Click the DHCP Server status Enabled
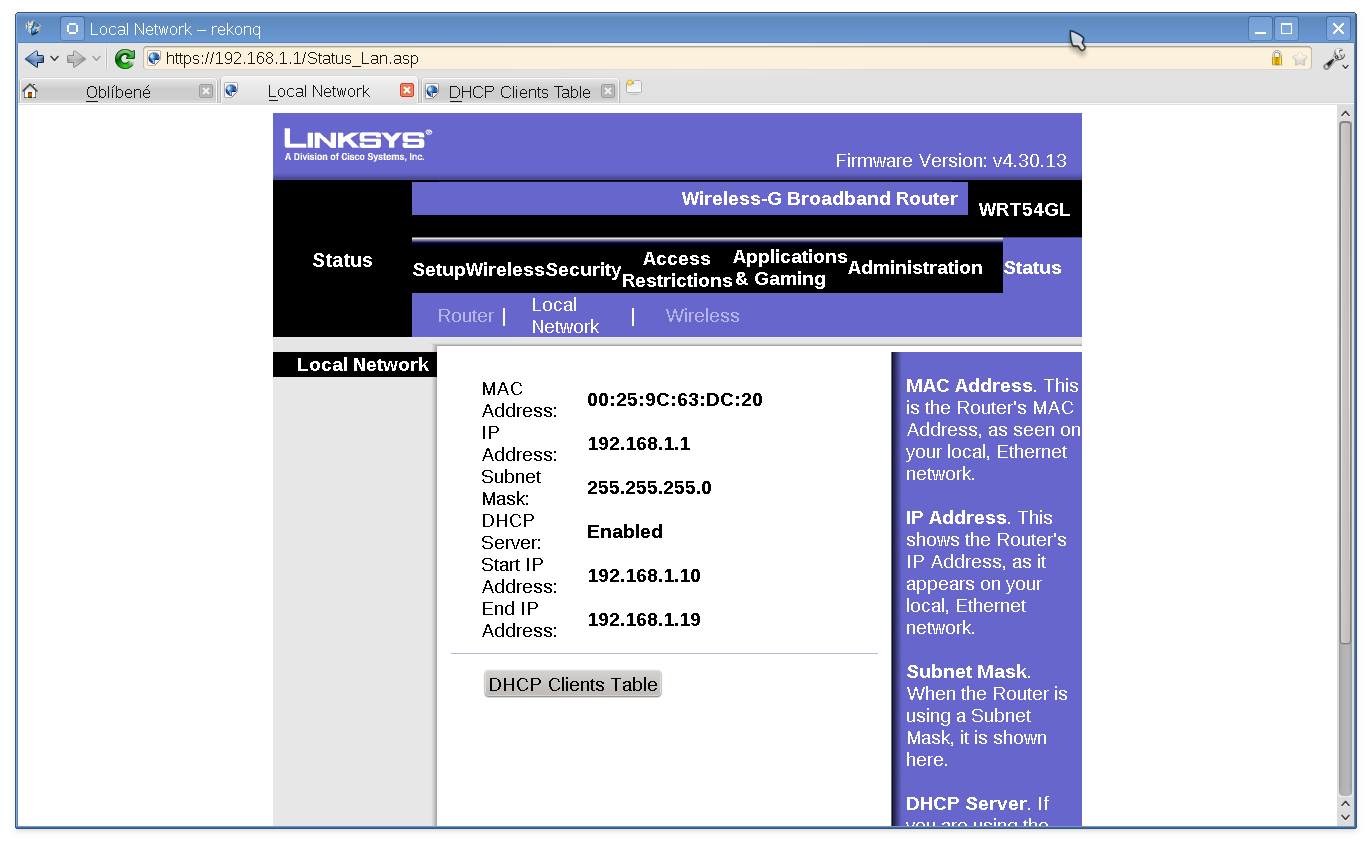This screenshot has width=1372, height=847. (x=625, y=532)
